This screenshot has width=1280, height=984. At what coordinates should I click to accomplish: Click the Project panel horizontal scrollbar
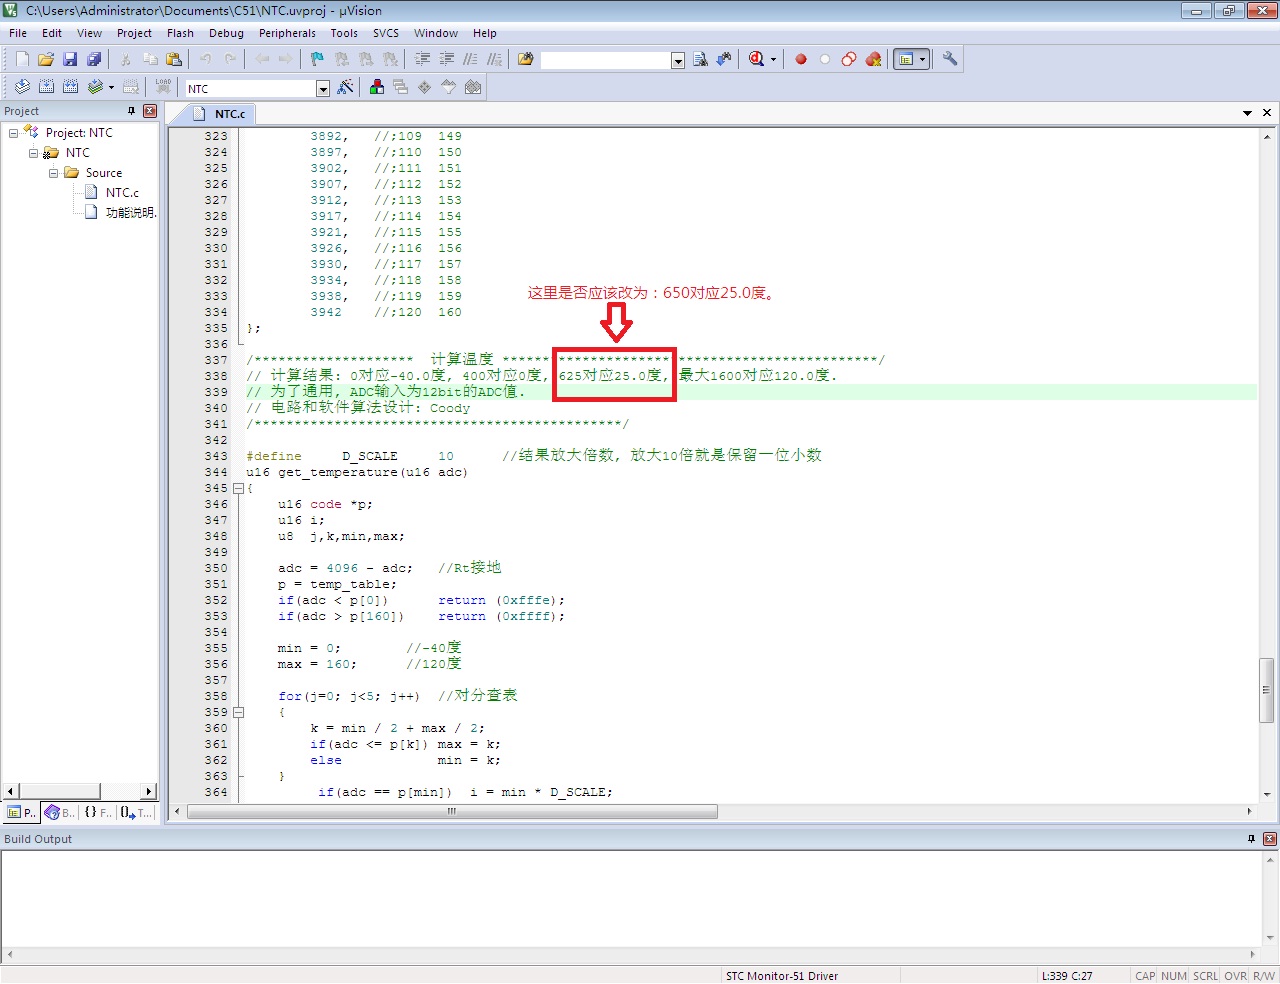[79, 791]
